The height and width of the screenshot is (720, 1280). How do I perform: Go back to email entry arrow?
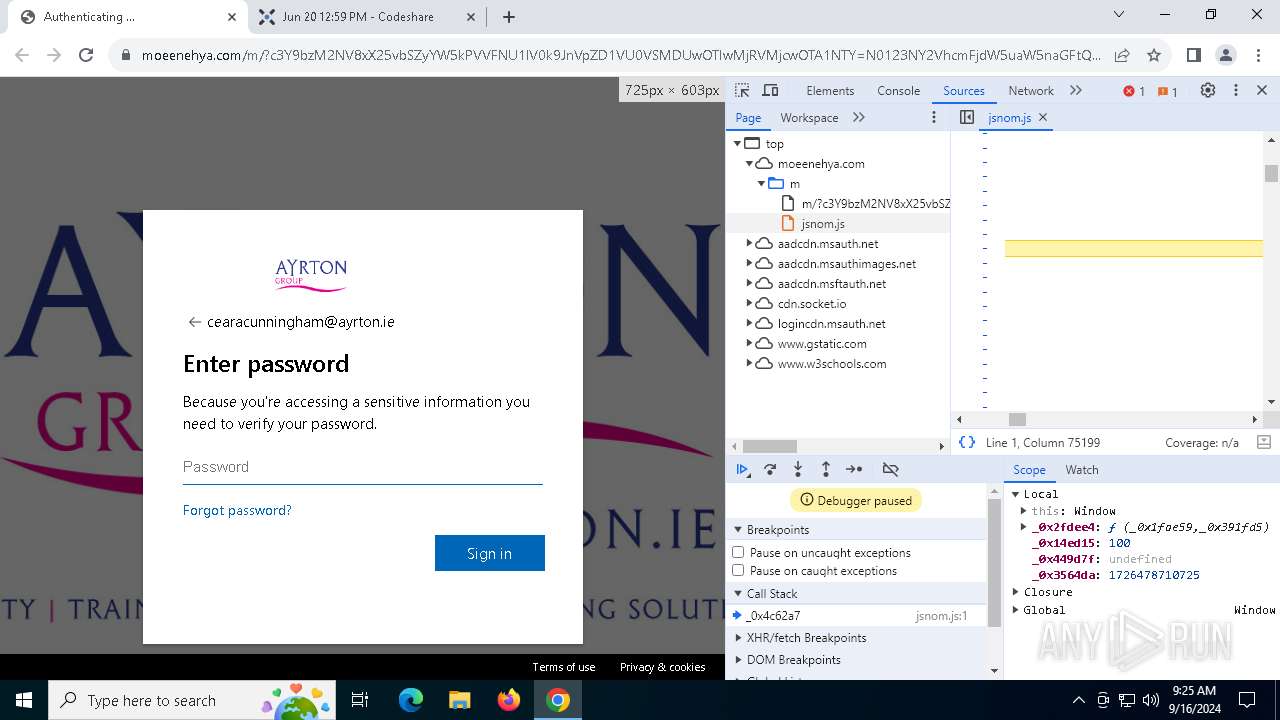[x=195, y=322]
